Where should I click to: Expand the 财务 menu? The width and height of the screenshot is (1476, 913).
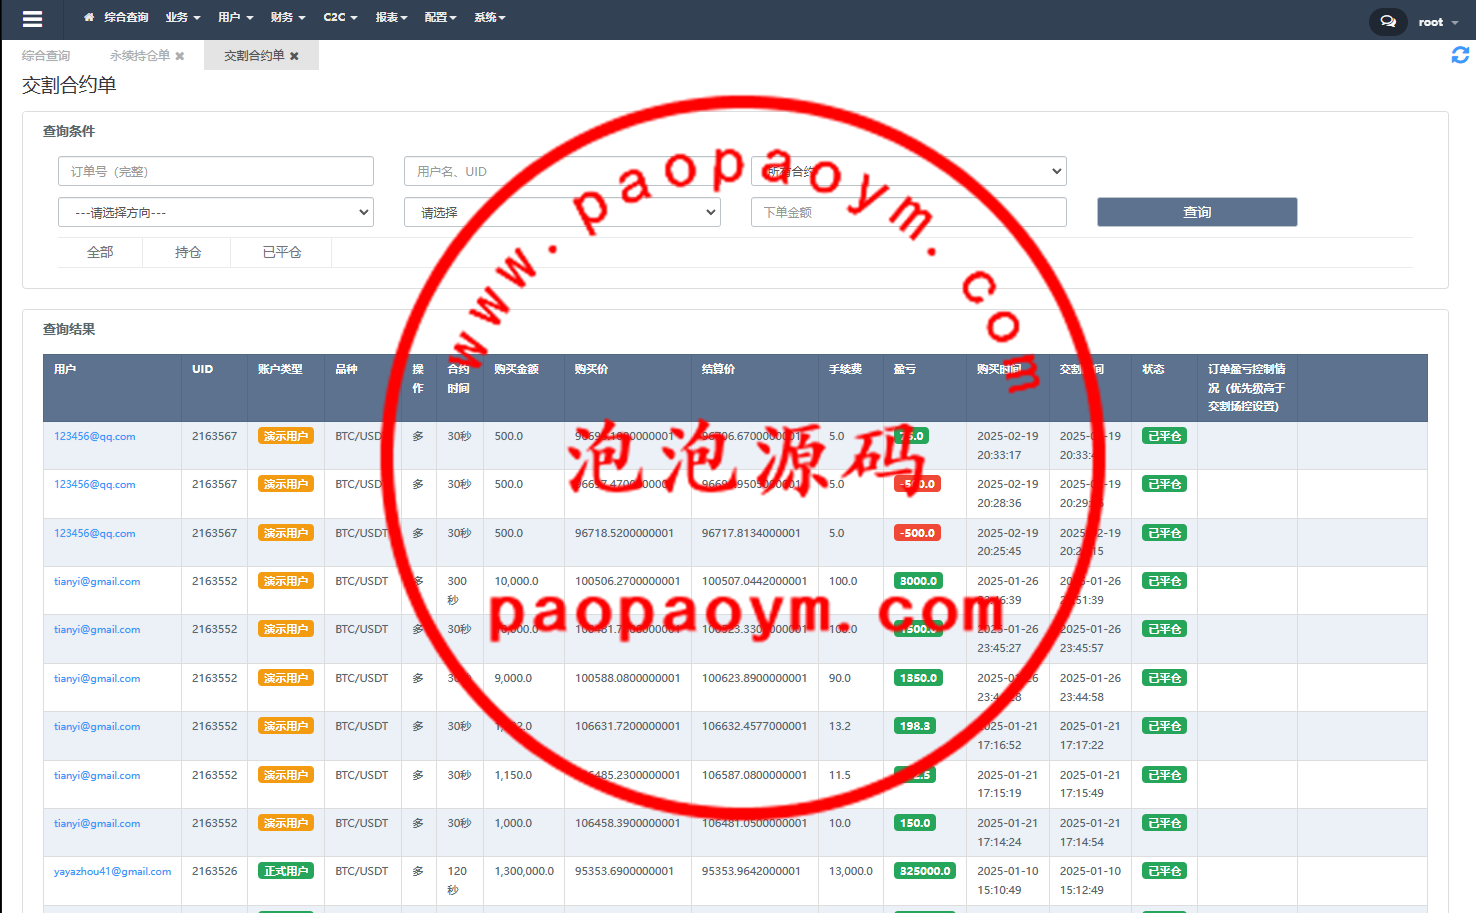coord(288,17)
